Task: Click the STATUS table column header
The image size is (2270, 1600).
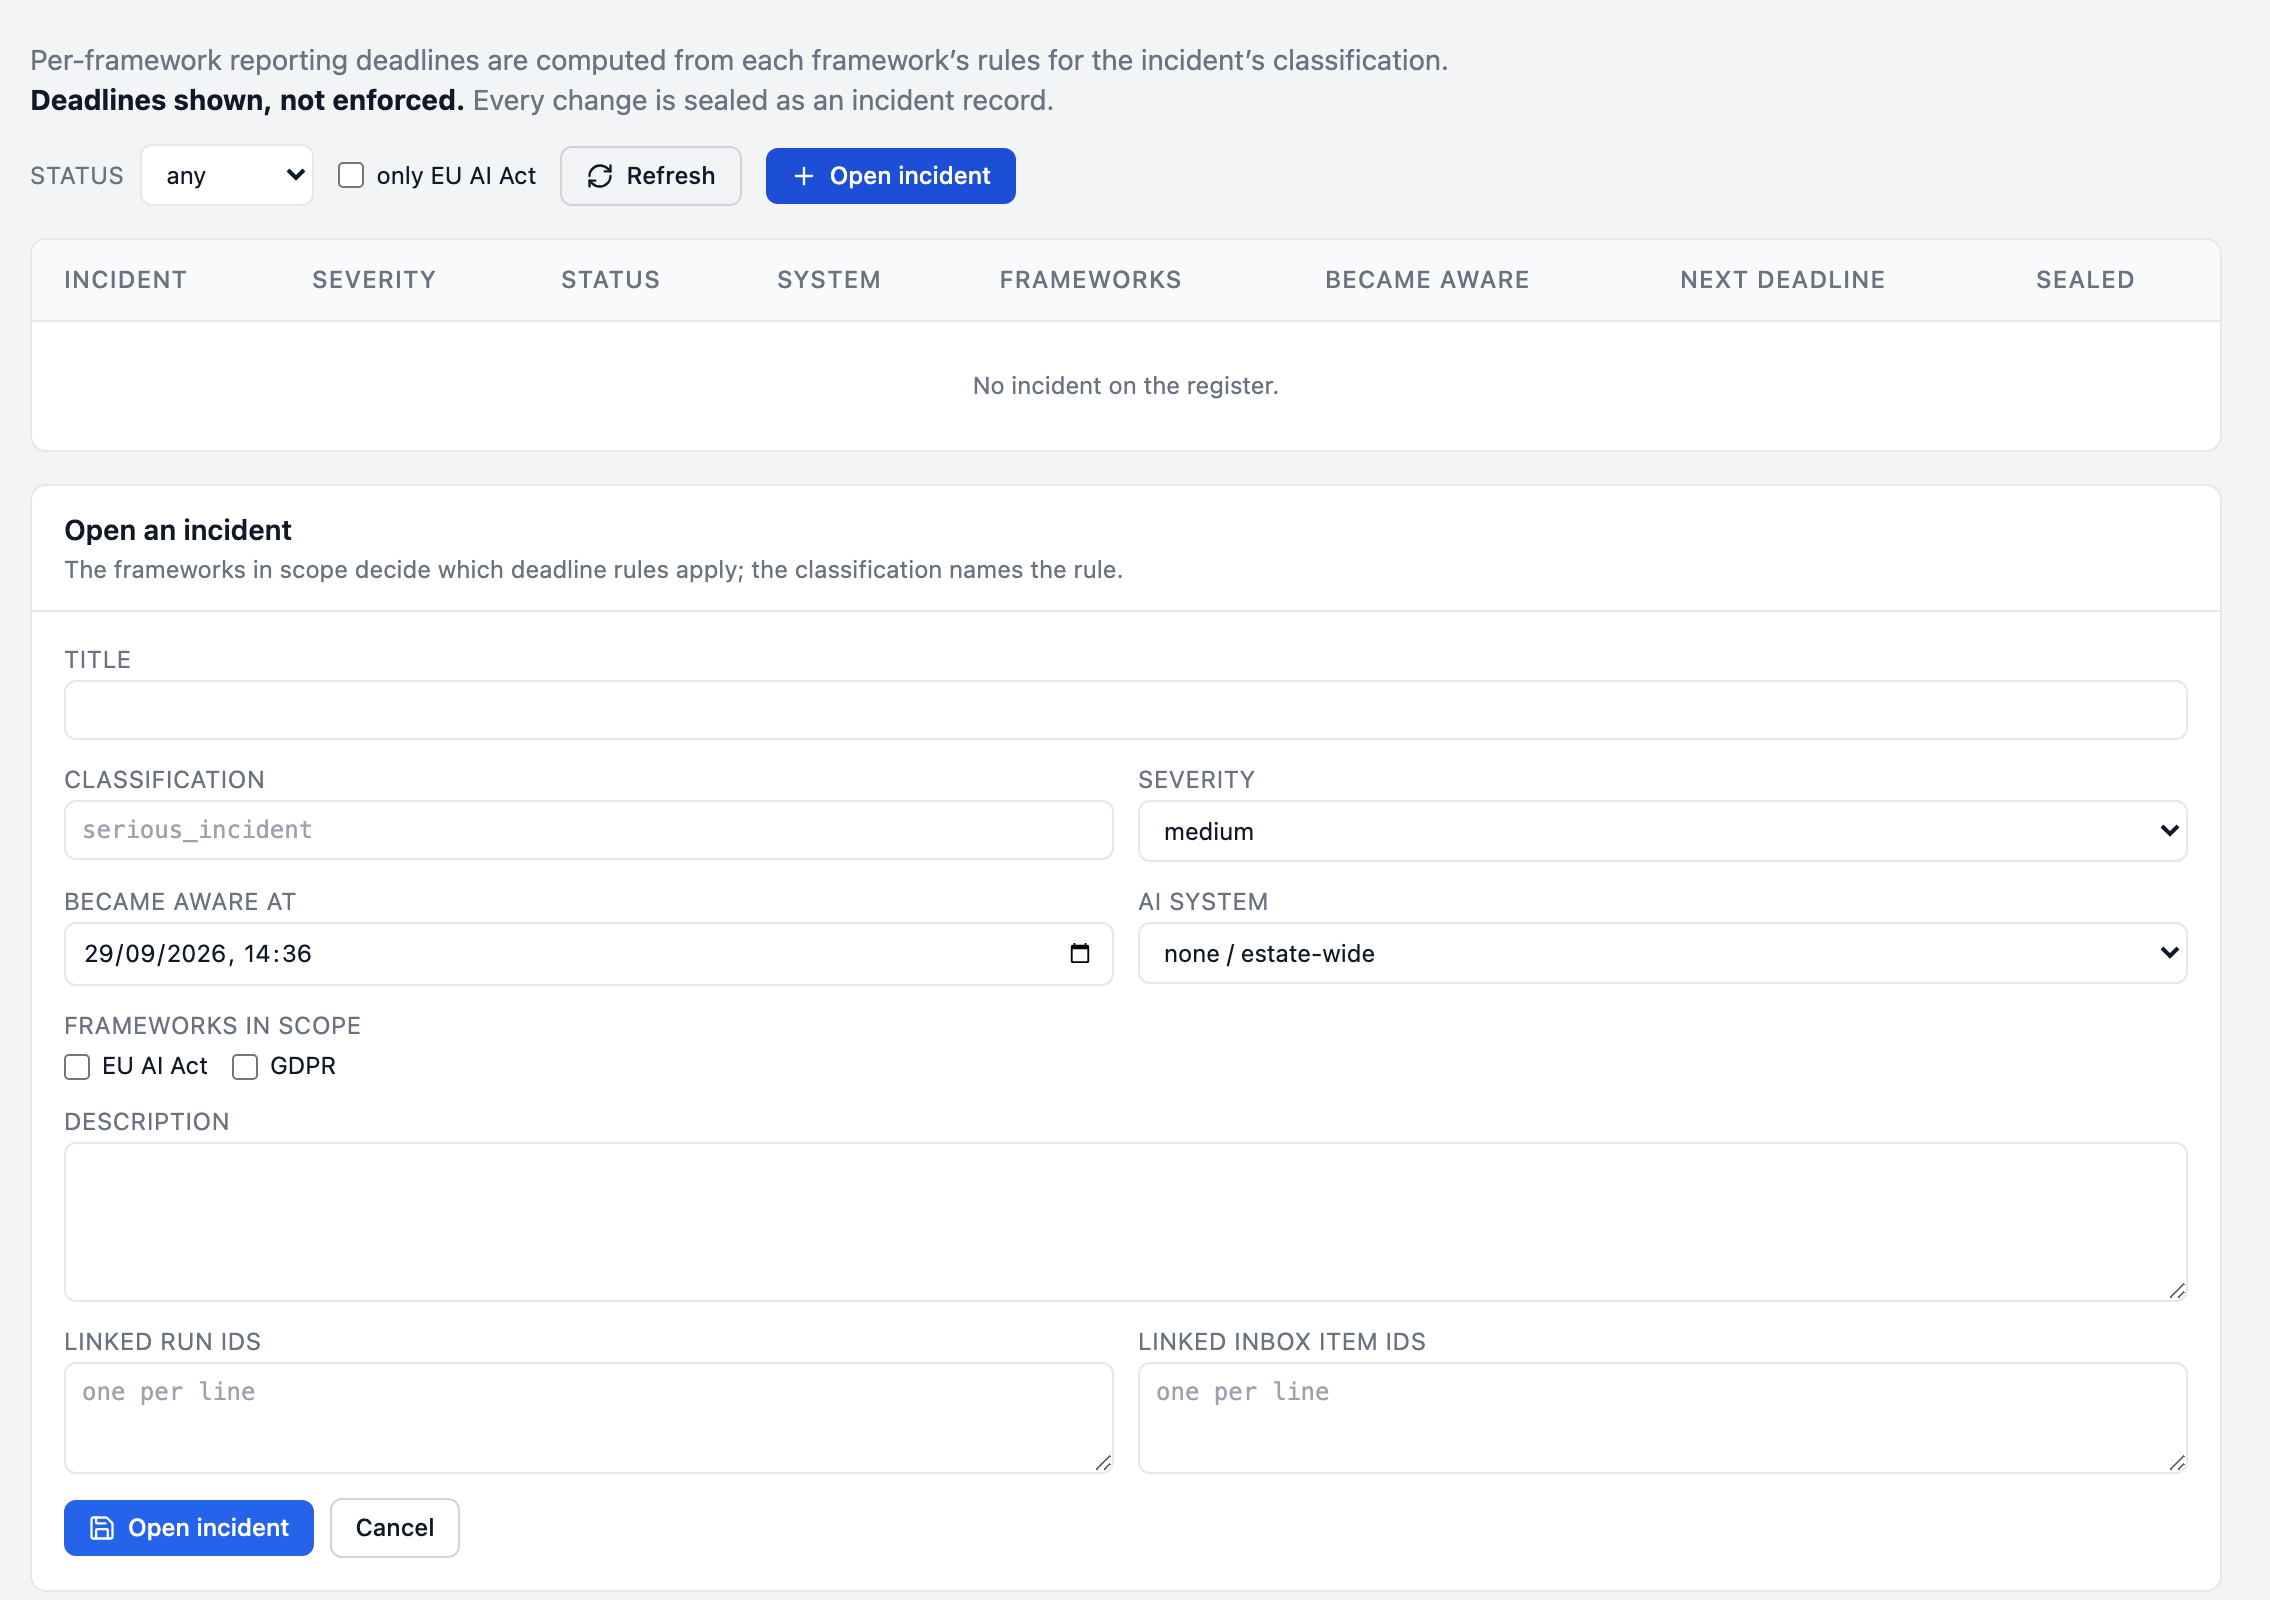Action: pos(611,280)
